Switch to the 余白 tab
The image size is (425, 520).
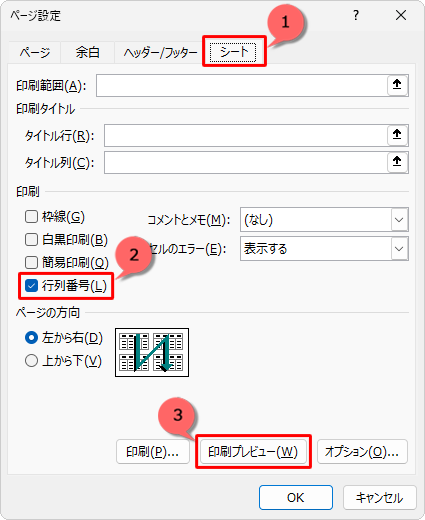pyautogui.click(x=87, y=52)
